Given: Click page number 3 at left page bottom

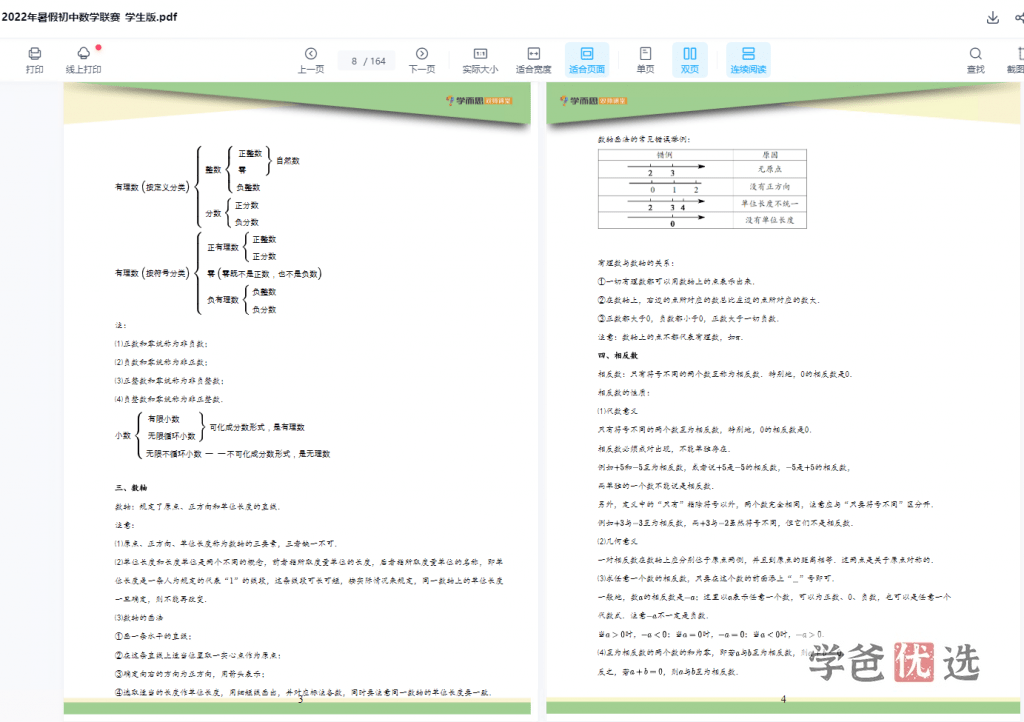Looking at the screenshot, I should point(300,699).
